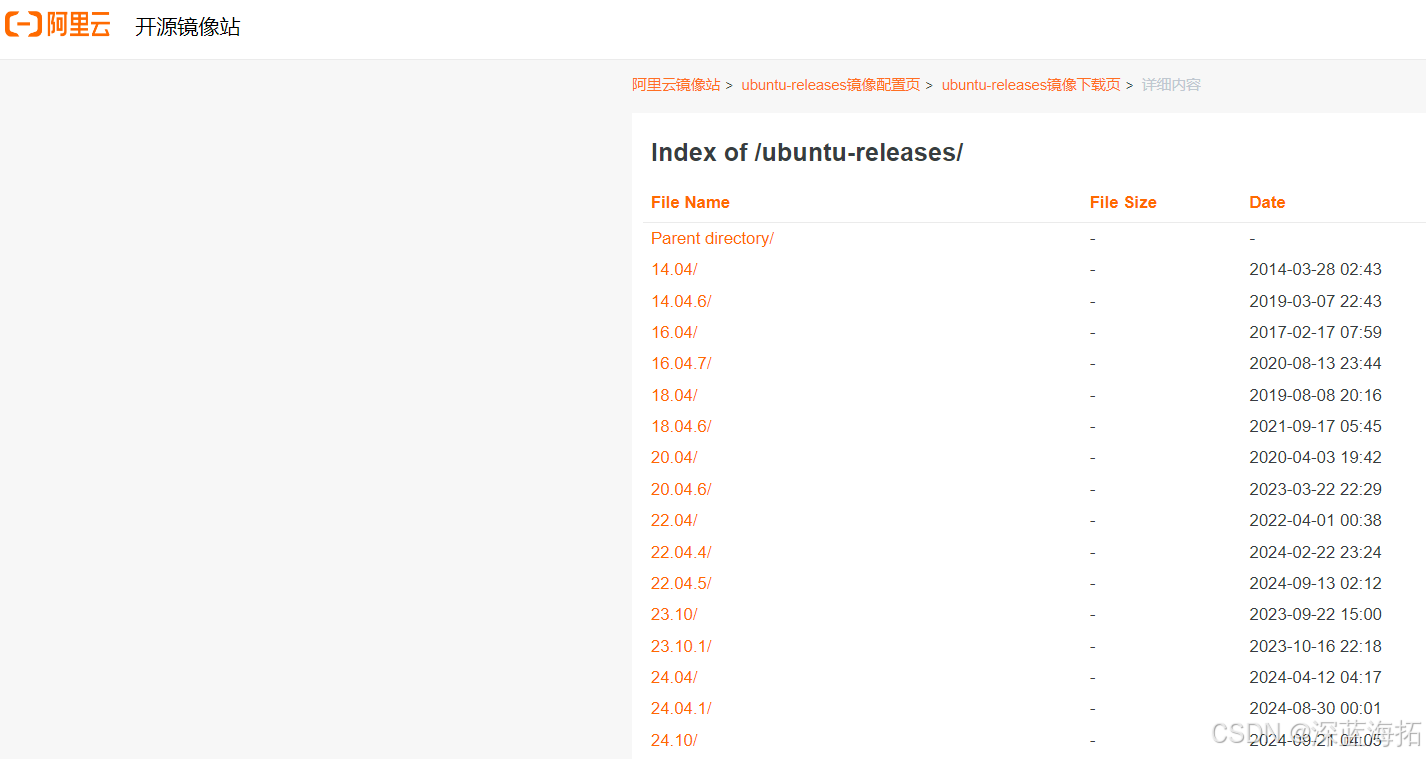Select date 2023-03-22 22:29
The image size is (1426, 759).
1315,489
